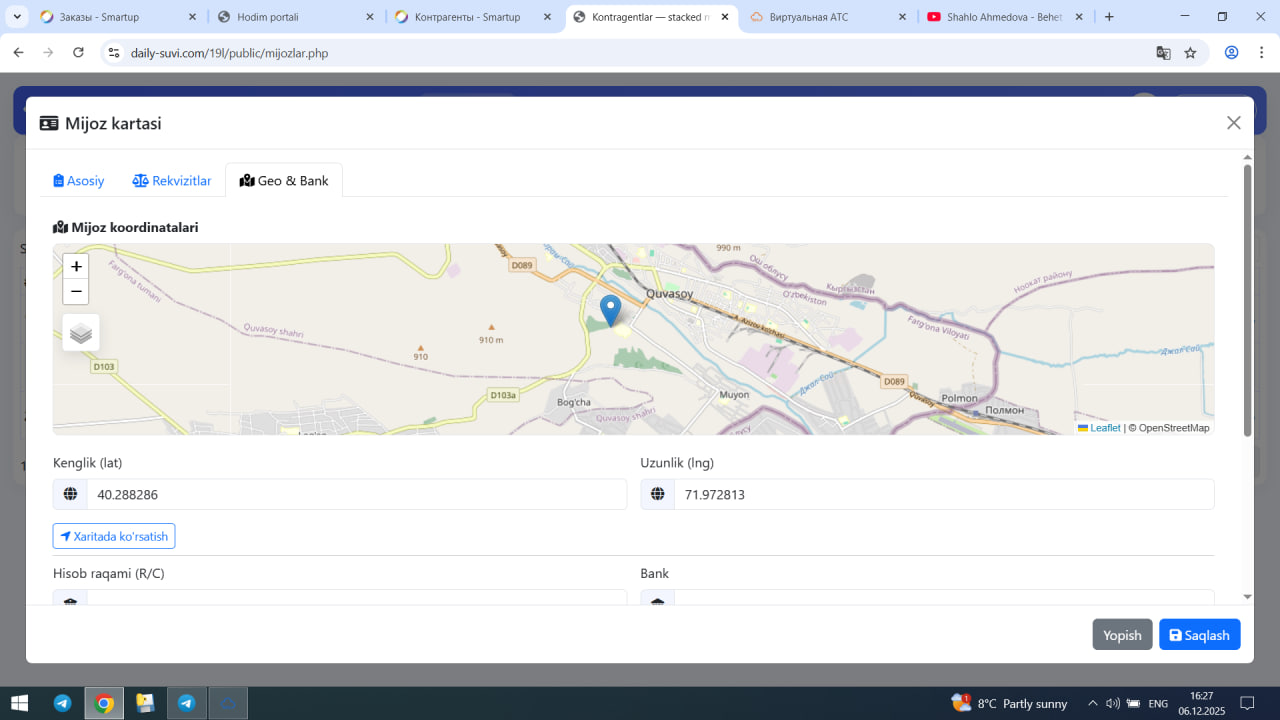View site information icon in address bar

(x=114, y=53)
